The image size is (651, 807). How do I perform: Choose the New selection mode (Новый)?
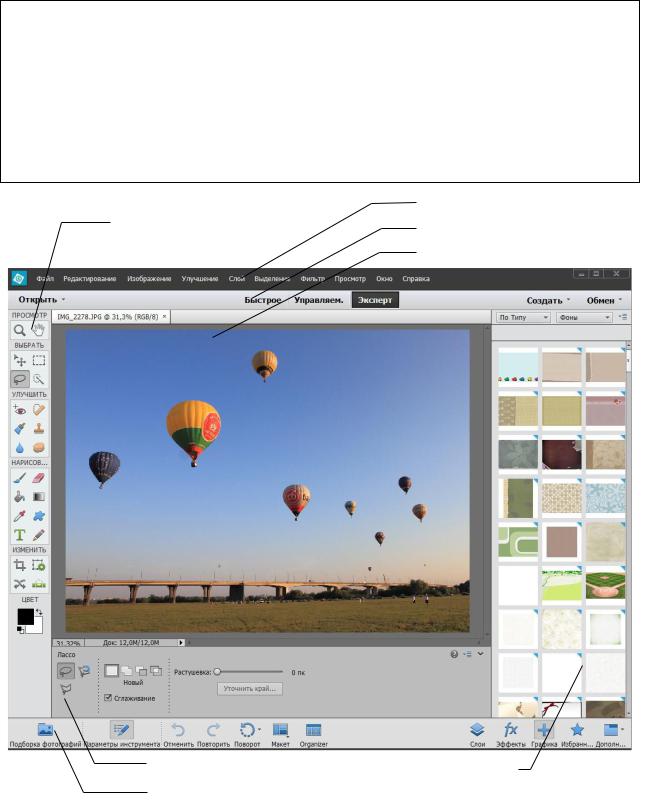[111, 671]
